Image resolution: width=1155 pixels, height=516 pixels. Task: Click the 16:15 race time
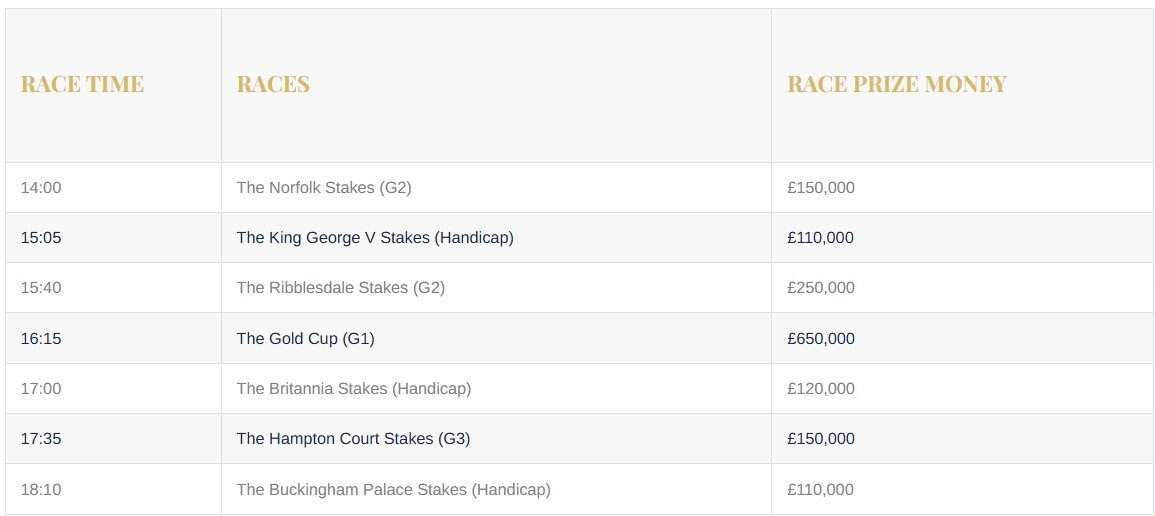pyautogui.click(x=41, y=339)
